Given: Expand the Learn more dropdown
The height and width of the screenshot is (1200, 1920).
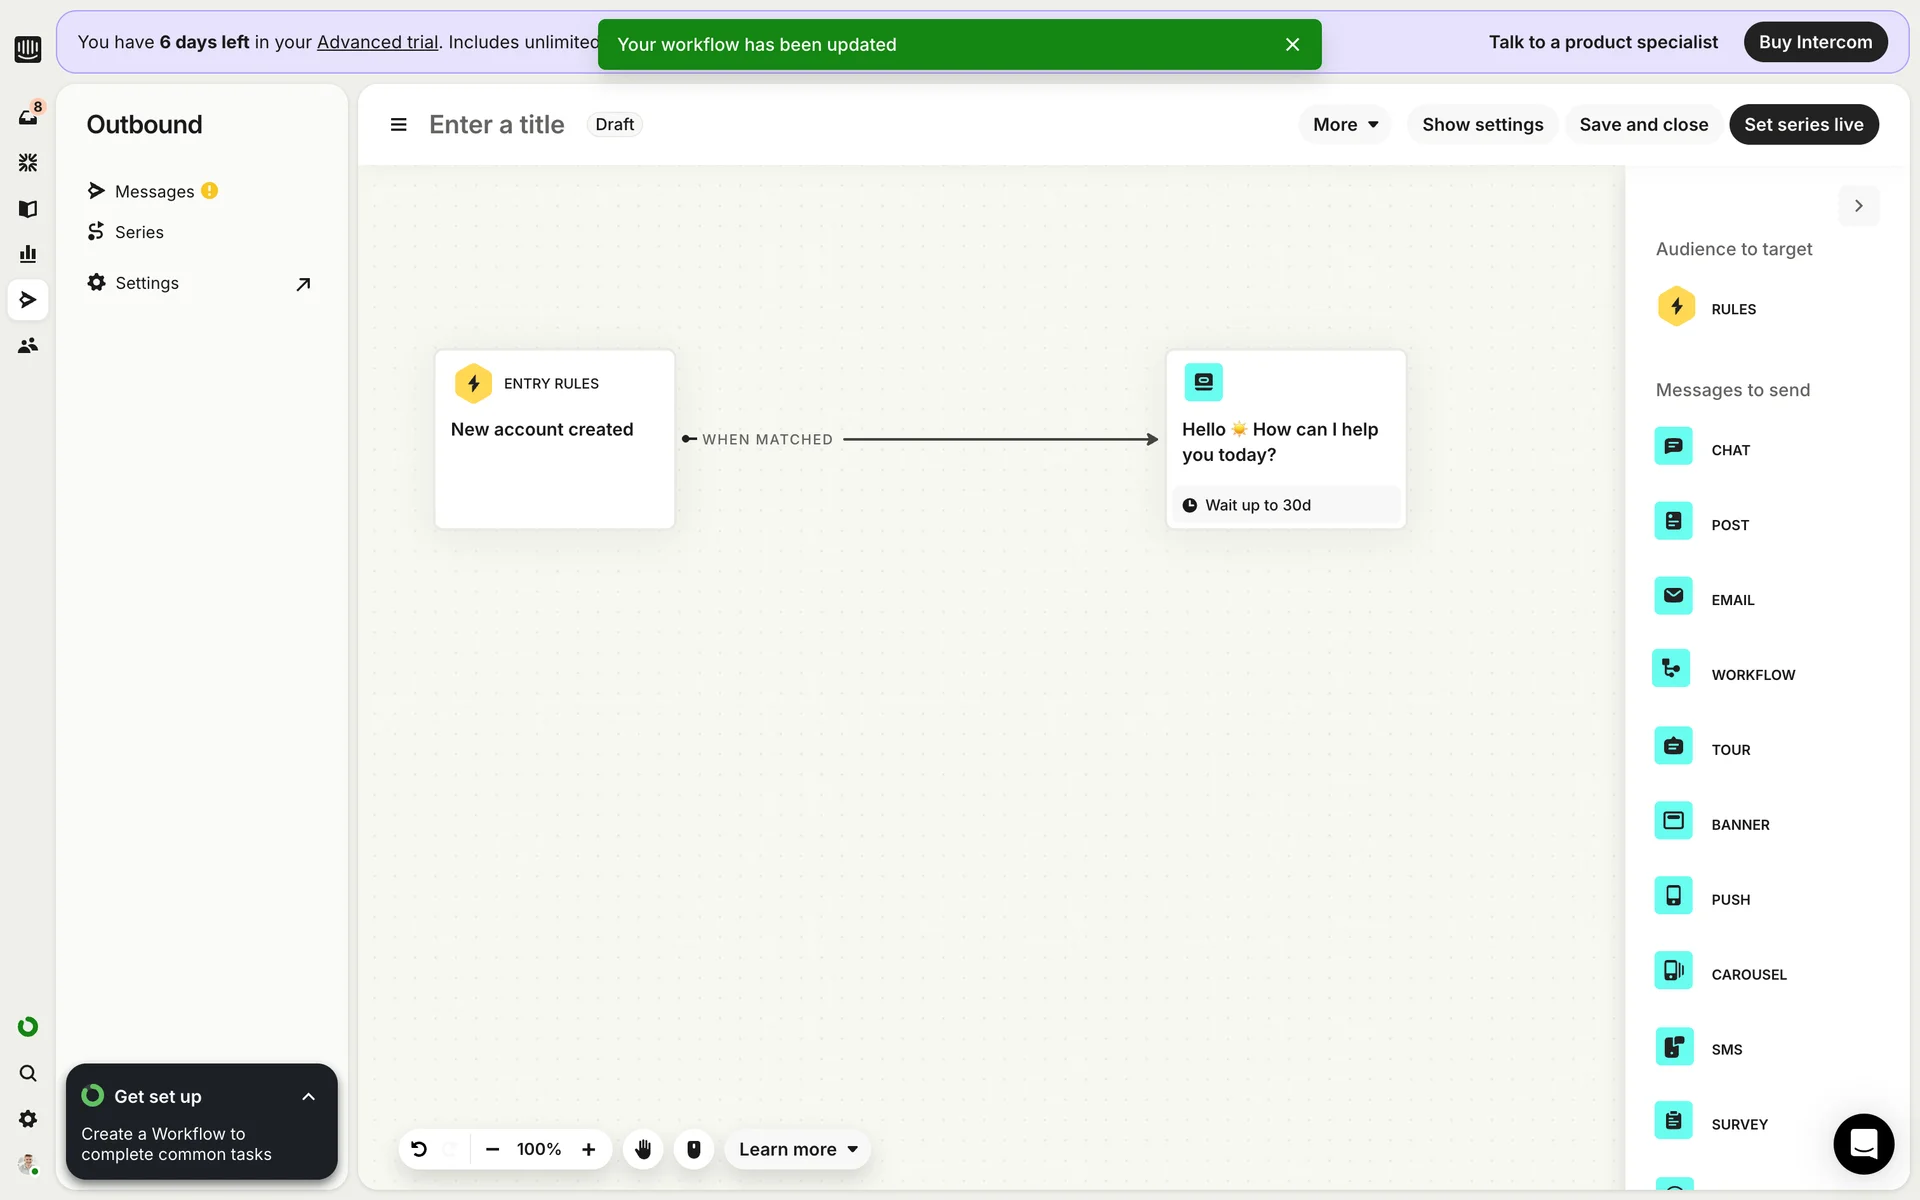Looking at the screenshot, I should [798, 1149].
